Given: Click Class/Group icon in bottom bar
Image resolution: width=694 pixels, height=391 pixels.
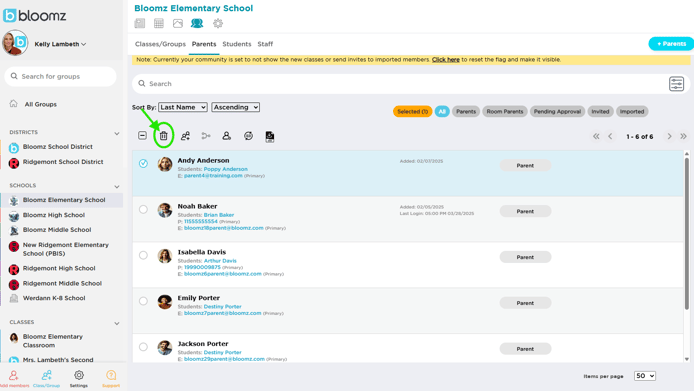Looking at the screenshot, I should click(46, 378).
